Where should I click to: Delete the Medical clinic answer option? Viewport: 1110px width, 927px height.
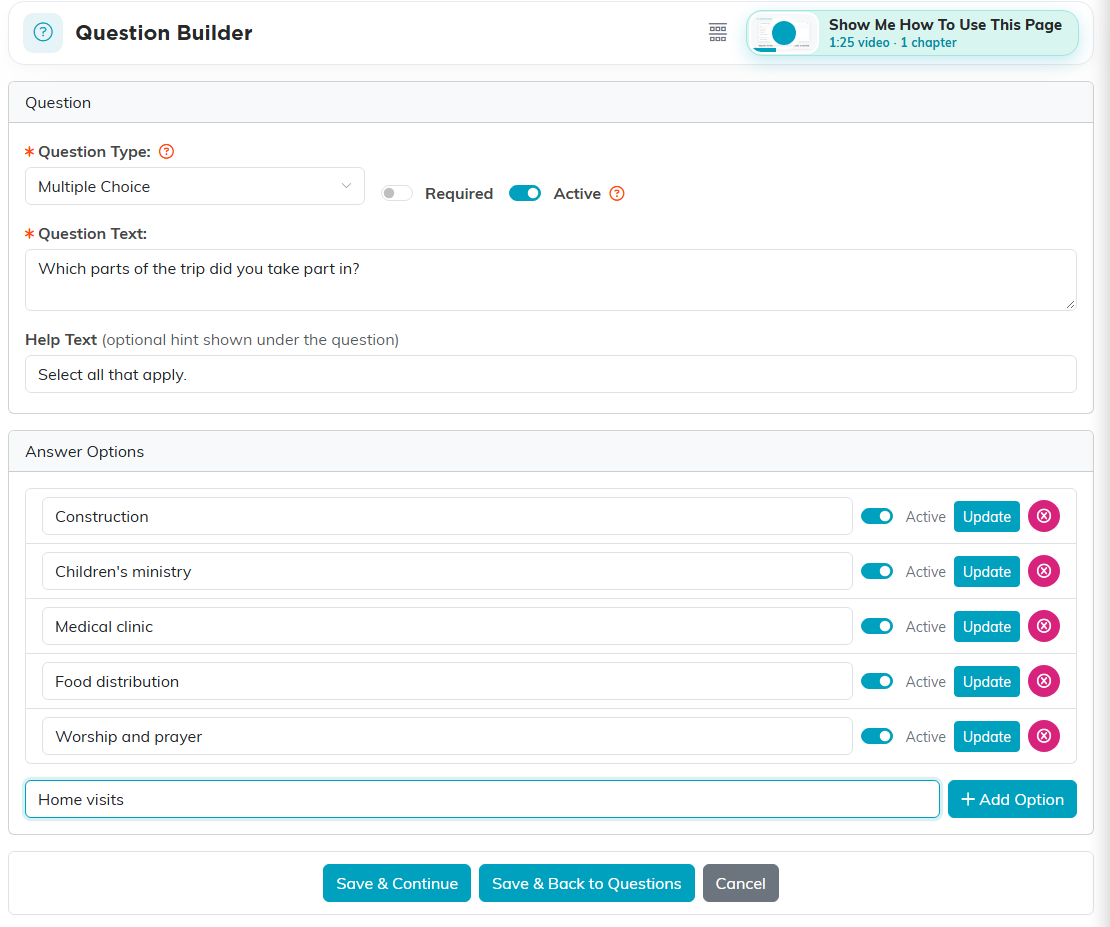click(x=1043, y=626)
